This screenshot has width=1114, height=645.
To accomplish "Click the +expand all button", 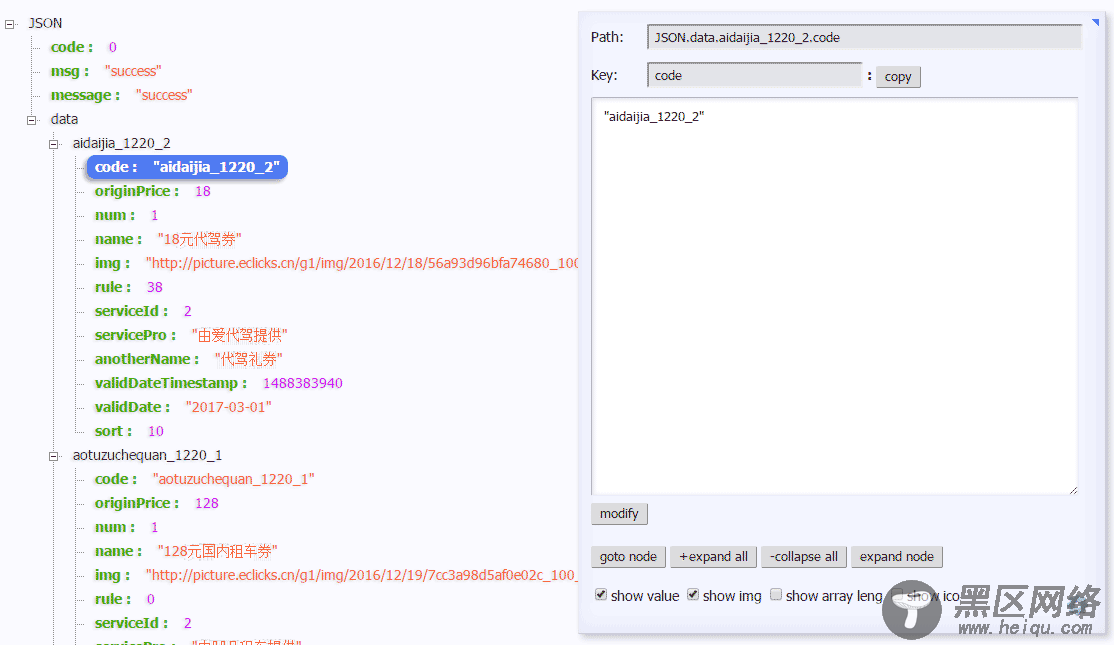I will pyautogui.click(x=713, y=556).
